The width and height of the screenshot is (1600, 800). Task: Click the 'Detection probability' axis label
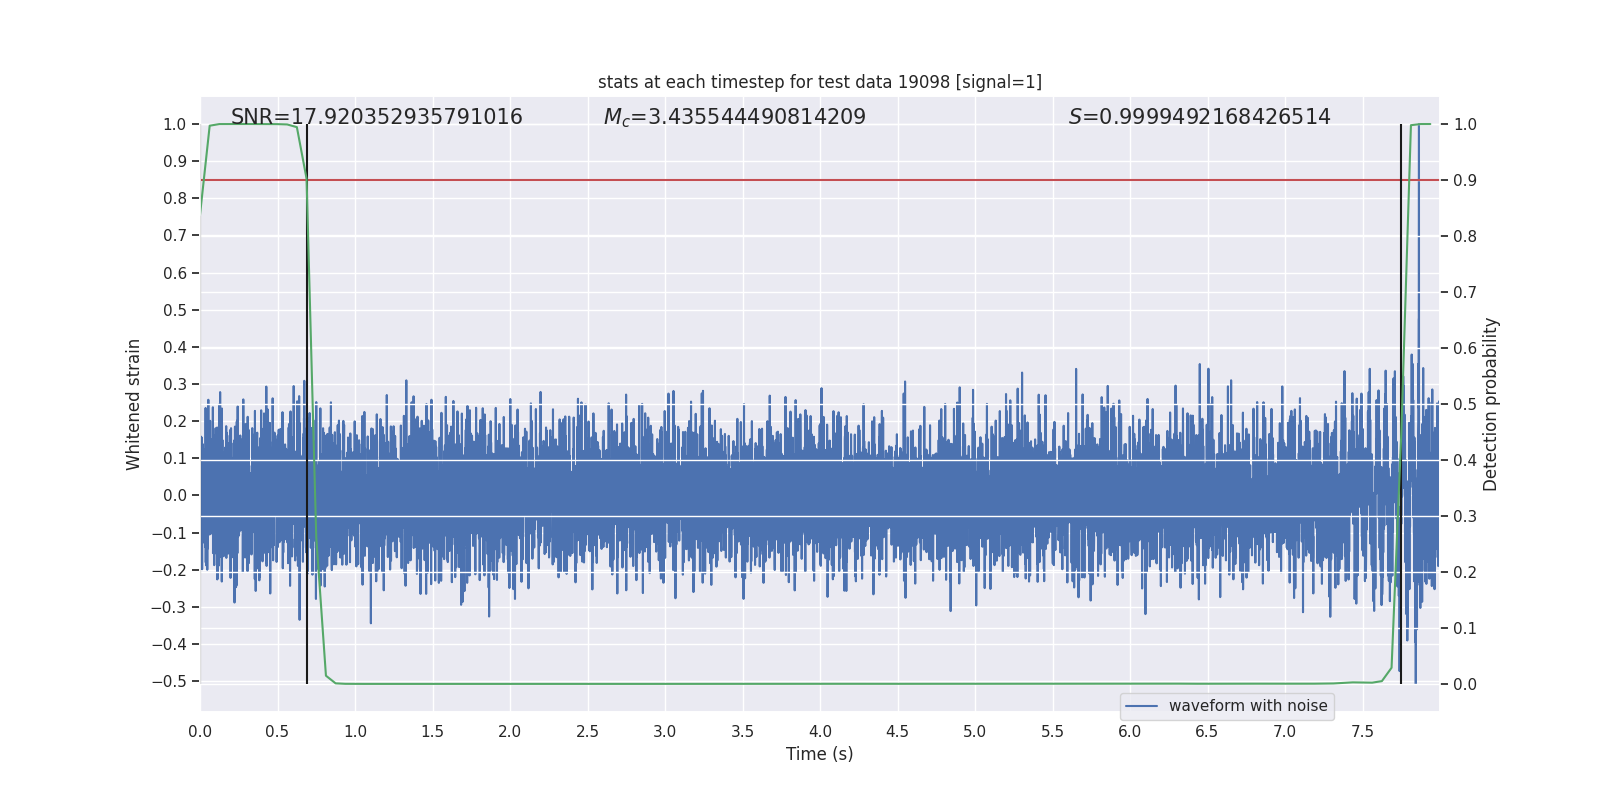[x=1491, y=404]
